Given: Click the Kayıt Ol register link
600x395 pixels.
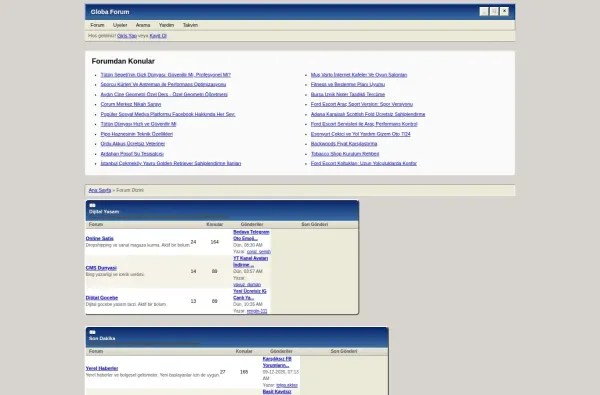Looking at the screenshot, I should pos(158,36).
